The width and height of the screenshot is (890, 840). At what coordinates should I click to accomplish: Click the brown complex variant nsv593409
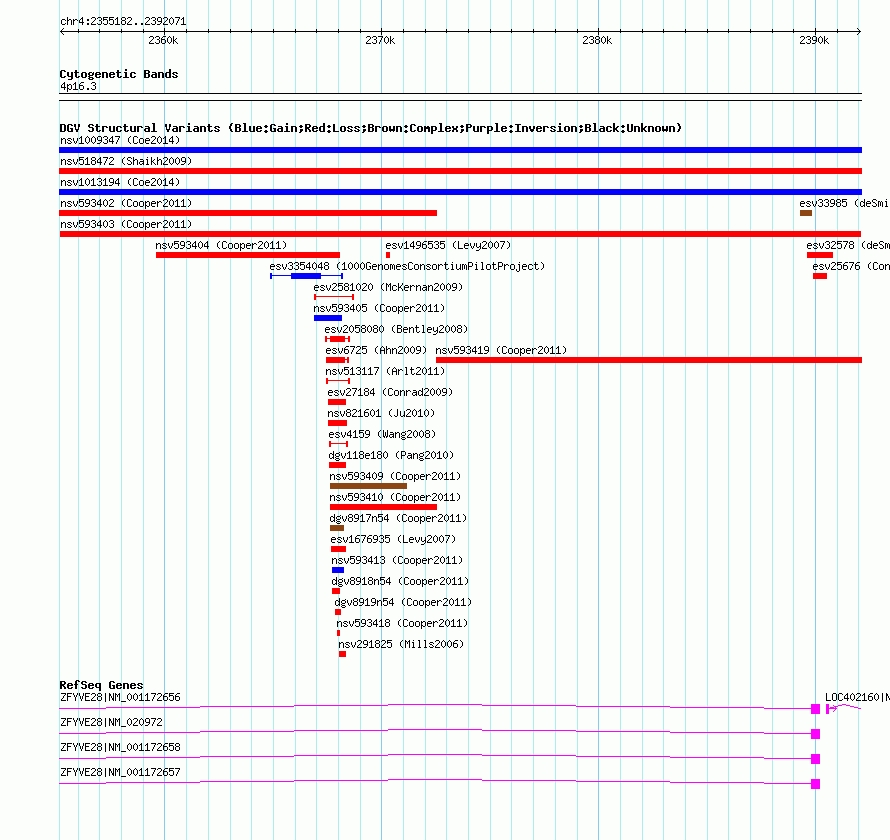point(368,486)
